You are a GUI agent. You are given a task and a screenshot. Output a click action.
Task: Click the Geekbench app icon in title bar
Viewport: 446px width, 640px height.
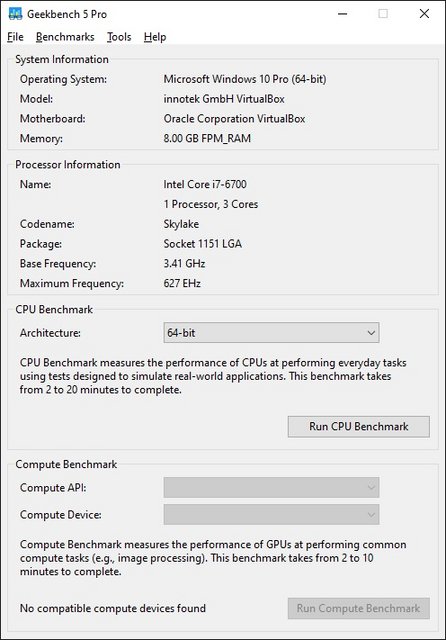[15, 14]
